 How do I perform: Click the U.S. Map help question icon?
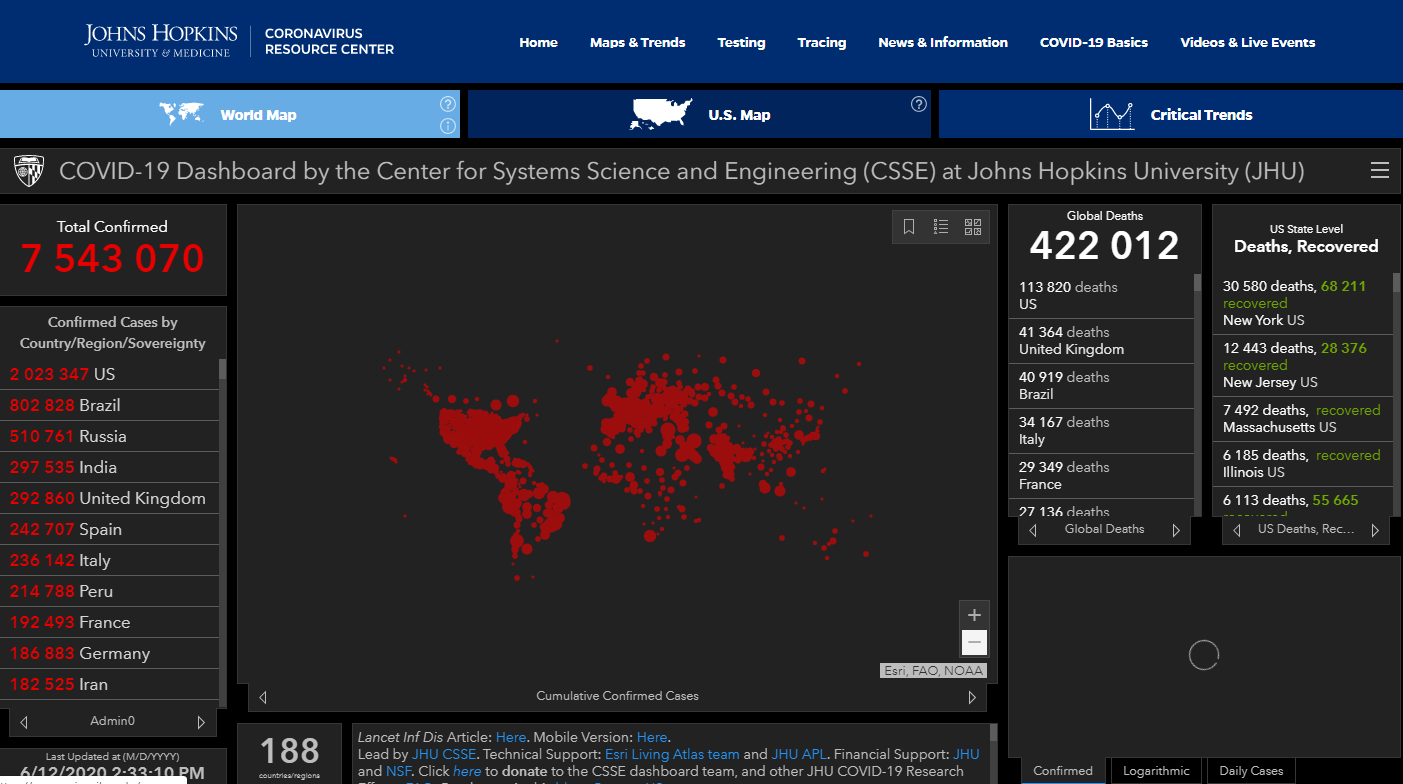click(x=918, y=104)
